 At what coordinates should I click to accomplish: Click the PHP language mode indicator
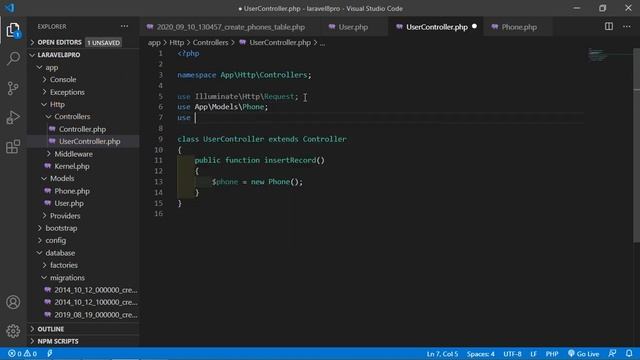click(552, 354)
